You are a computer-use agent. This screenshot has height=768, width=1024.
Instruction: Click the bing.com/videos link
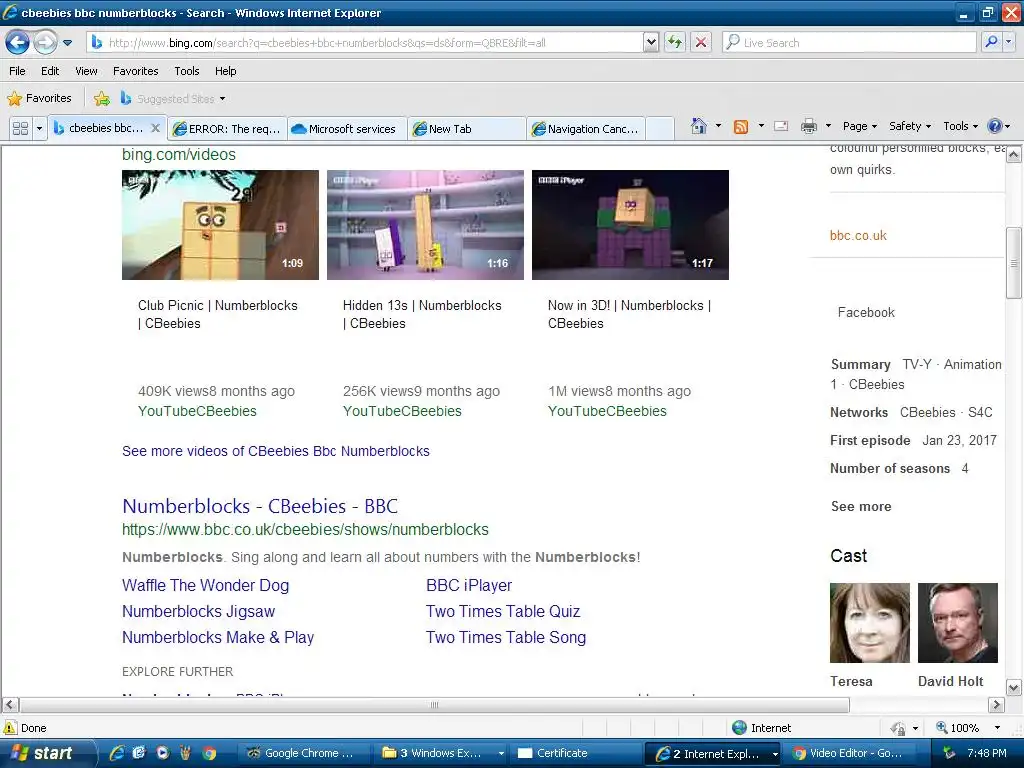coord(179,155)
